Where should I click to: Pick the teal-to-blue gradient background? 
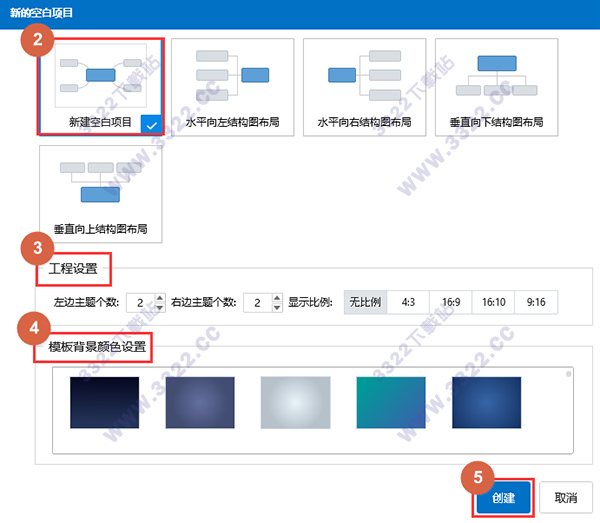click(x=391, y=402)
